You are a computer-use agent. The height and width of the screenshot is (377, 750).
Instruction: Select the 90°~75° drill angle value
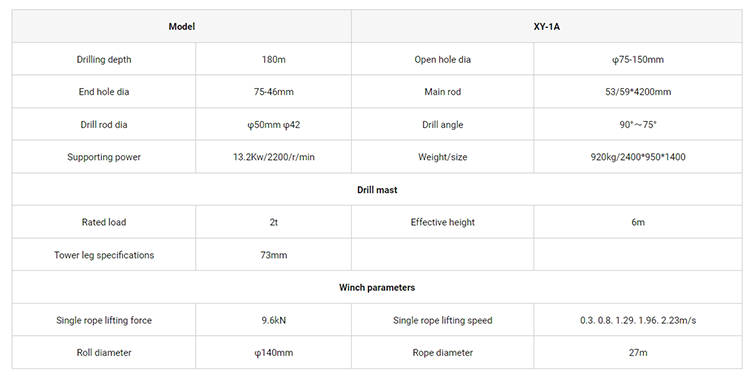click(638, 125)
